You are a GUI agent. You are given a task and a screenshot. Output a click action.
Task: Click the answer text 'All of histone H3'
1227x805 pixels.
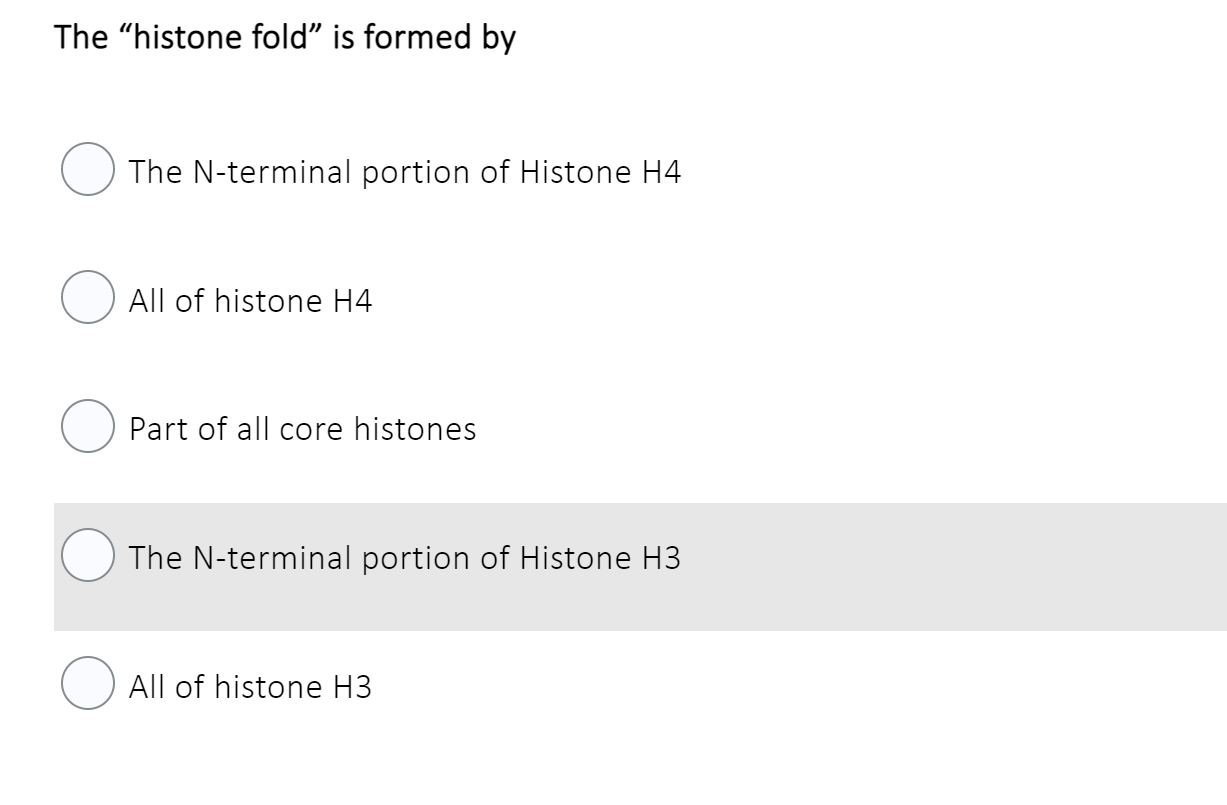point(248,687)
